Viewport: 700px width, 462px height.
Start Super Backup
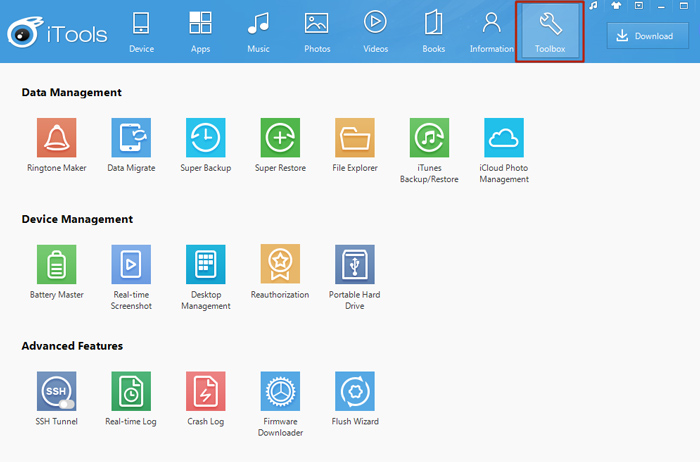tap(206, 137)
